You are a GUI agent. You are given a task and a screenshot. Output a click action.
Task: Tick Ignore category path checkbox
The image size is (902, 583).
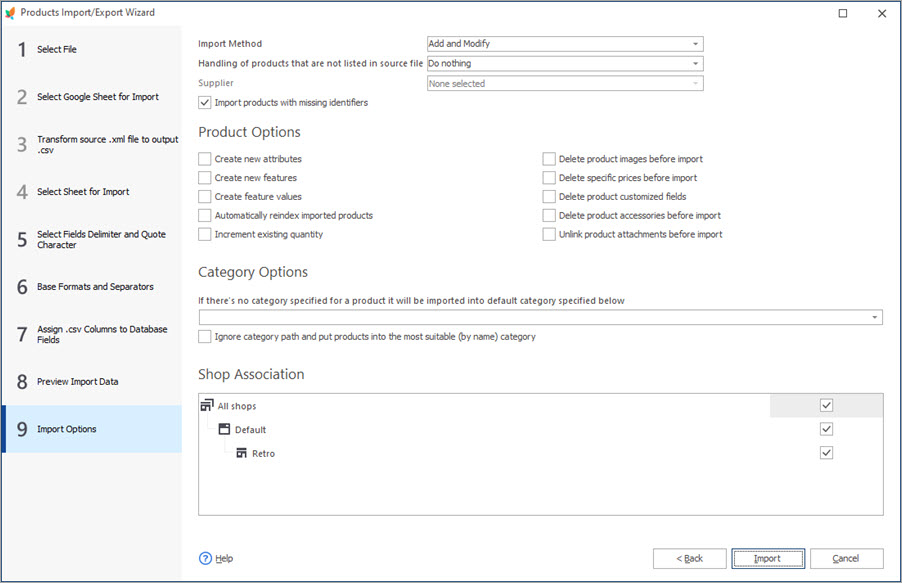(x=204, y=337)
